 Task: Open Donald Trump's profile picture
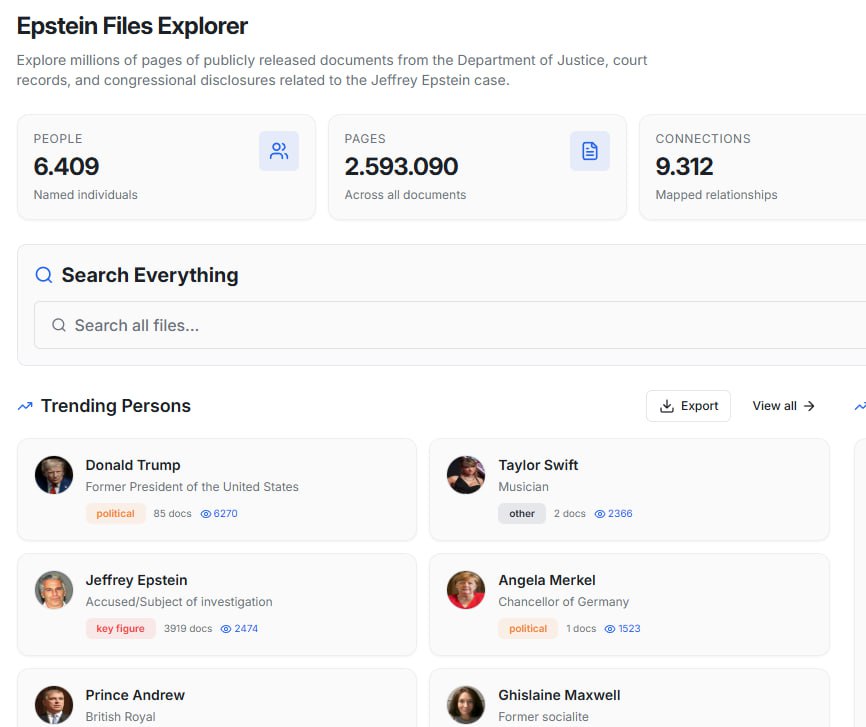pos(54,475)
